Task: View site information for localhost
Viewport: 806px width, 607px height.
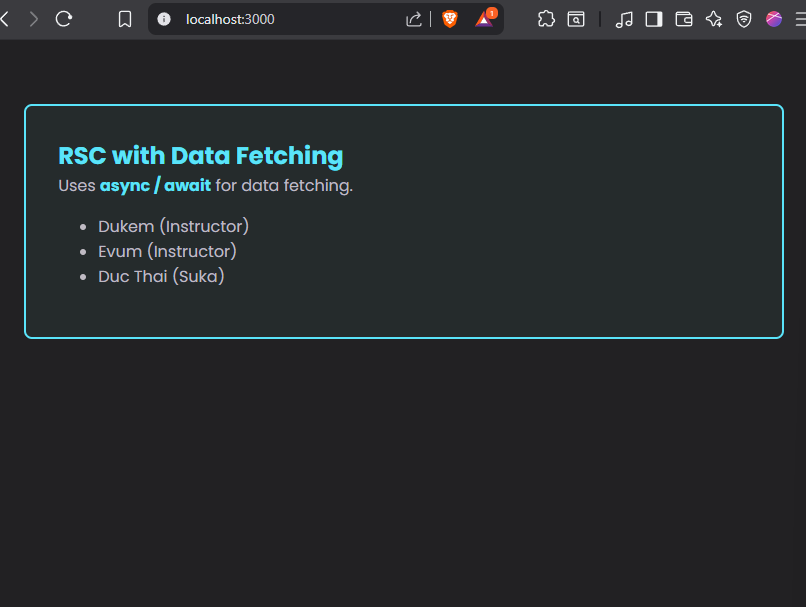Action: (x=165, y=19)
